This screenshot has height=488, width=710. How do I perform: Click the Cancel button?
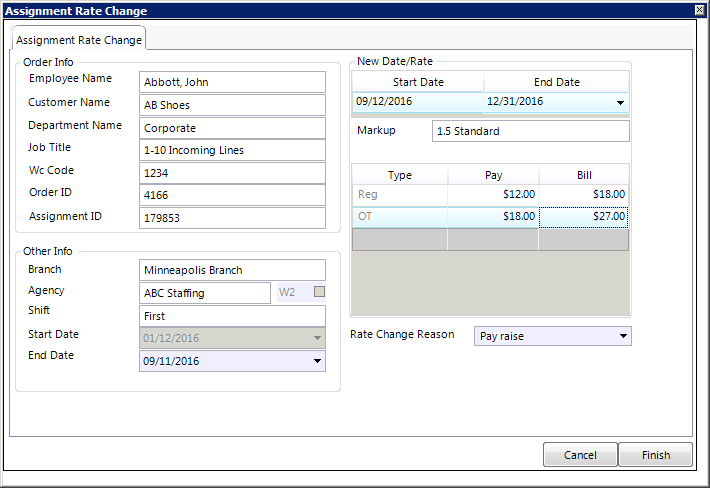[x=579, y=455]
